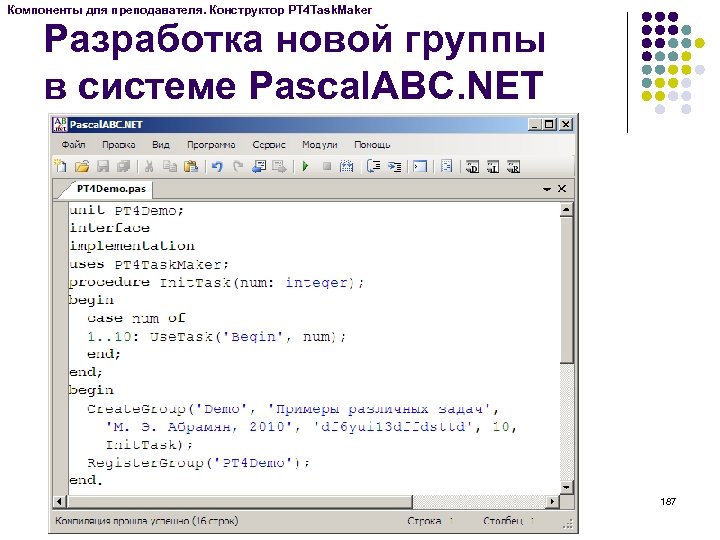This screenshot has height=540, width=720.
Task: Maximize the PascalABC.NET window
Action: click(550, 124)
